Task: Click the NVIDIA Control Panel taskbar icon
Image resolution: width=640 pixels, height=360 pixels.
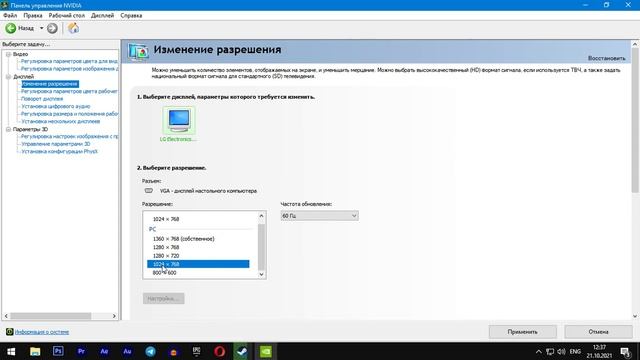Action: pos(266,351)
